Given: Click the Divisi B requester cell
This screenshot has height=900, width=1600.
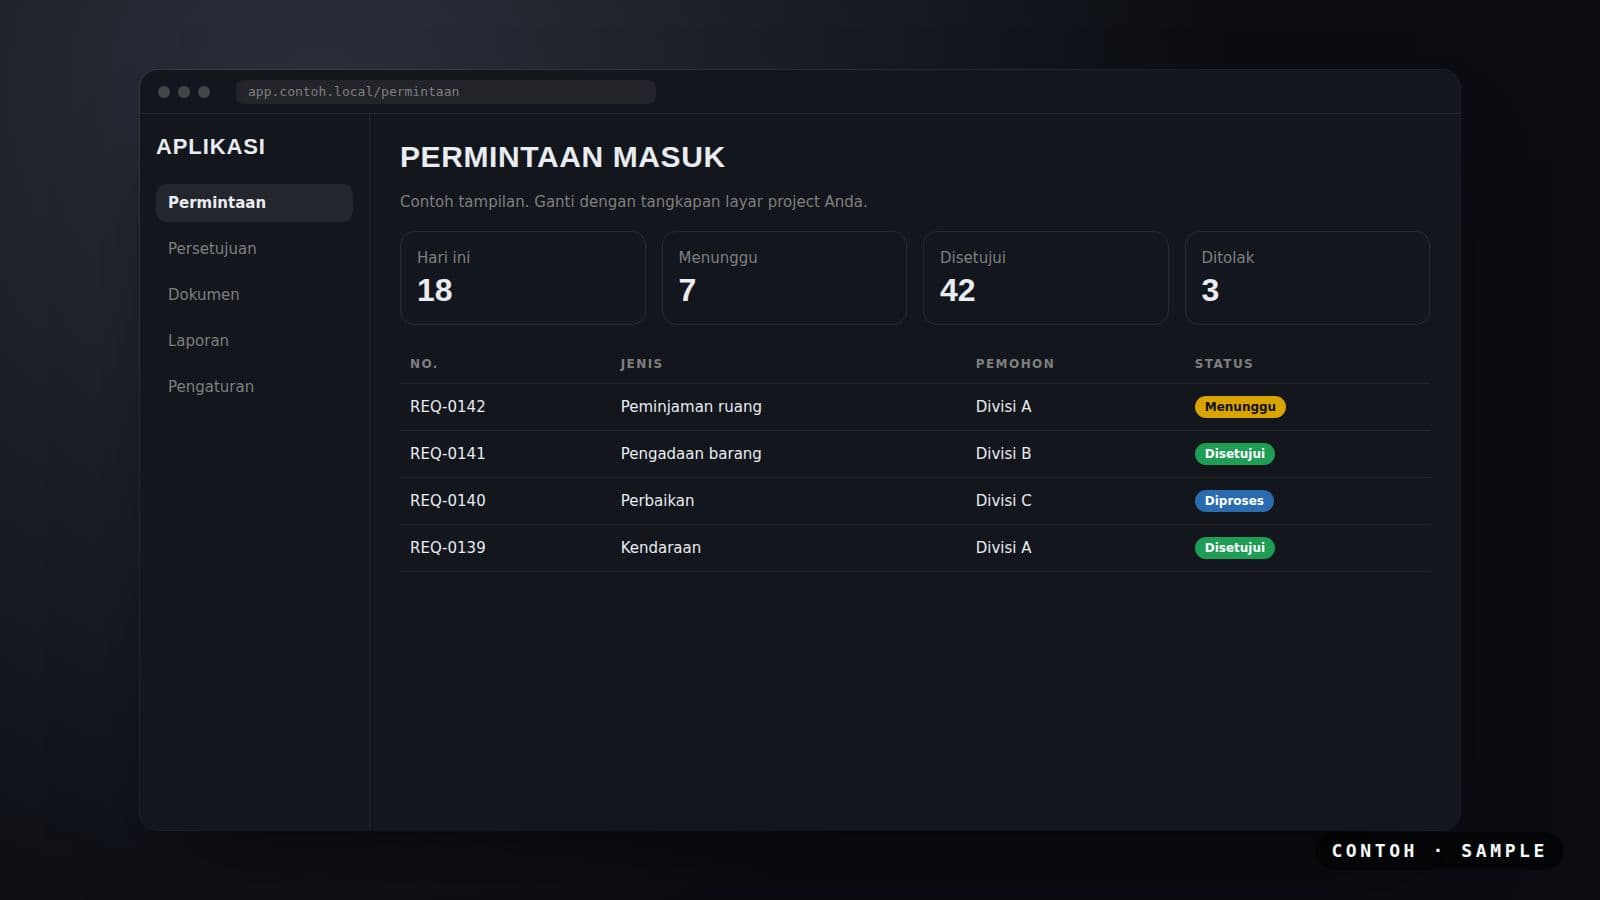Looking at the screenshot, I should pos(1004,454).
